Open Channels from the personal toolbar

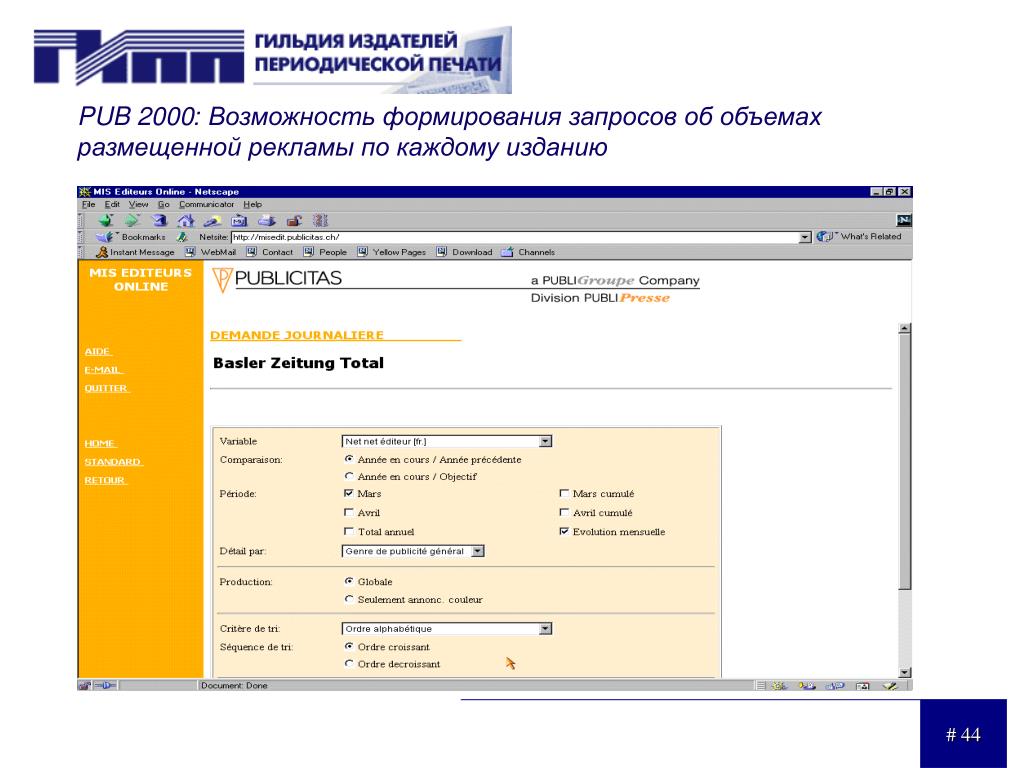click(x=528, y=252)
